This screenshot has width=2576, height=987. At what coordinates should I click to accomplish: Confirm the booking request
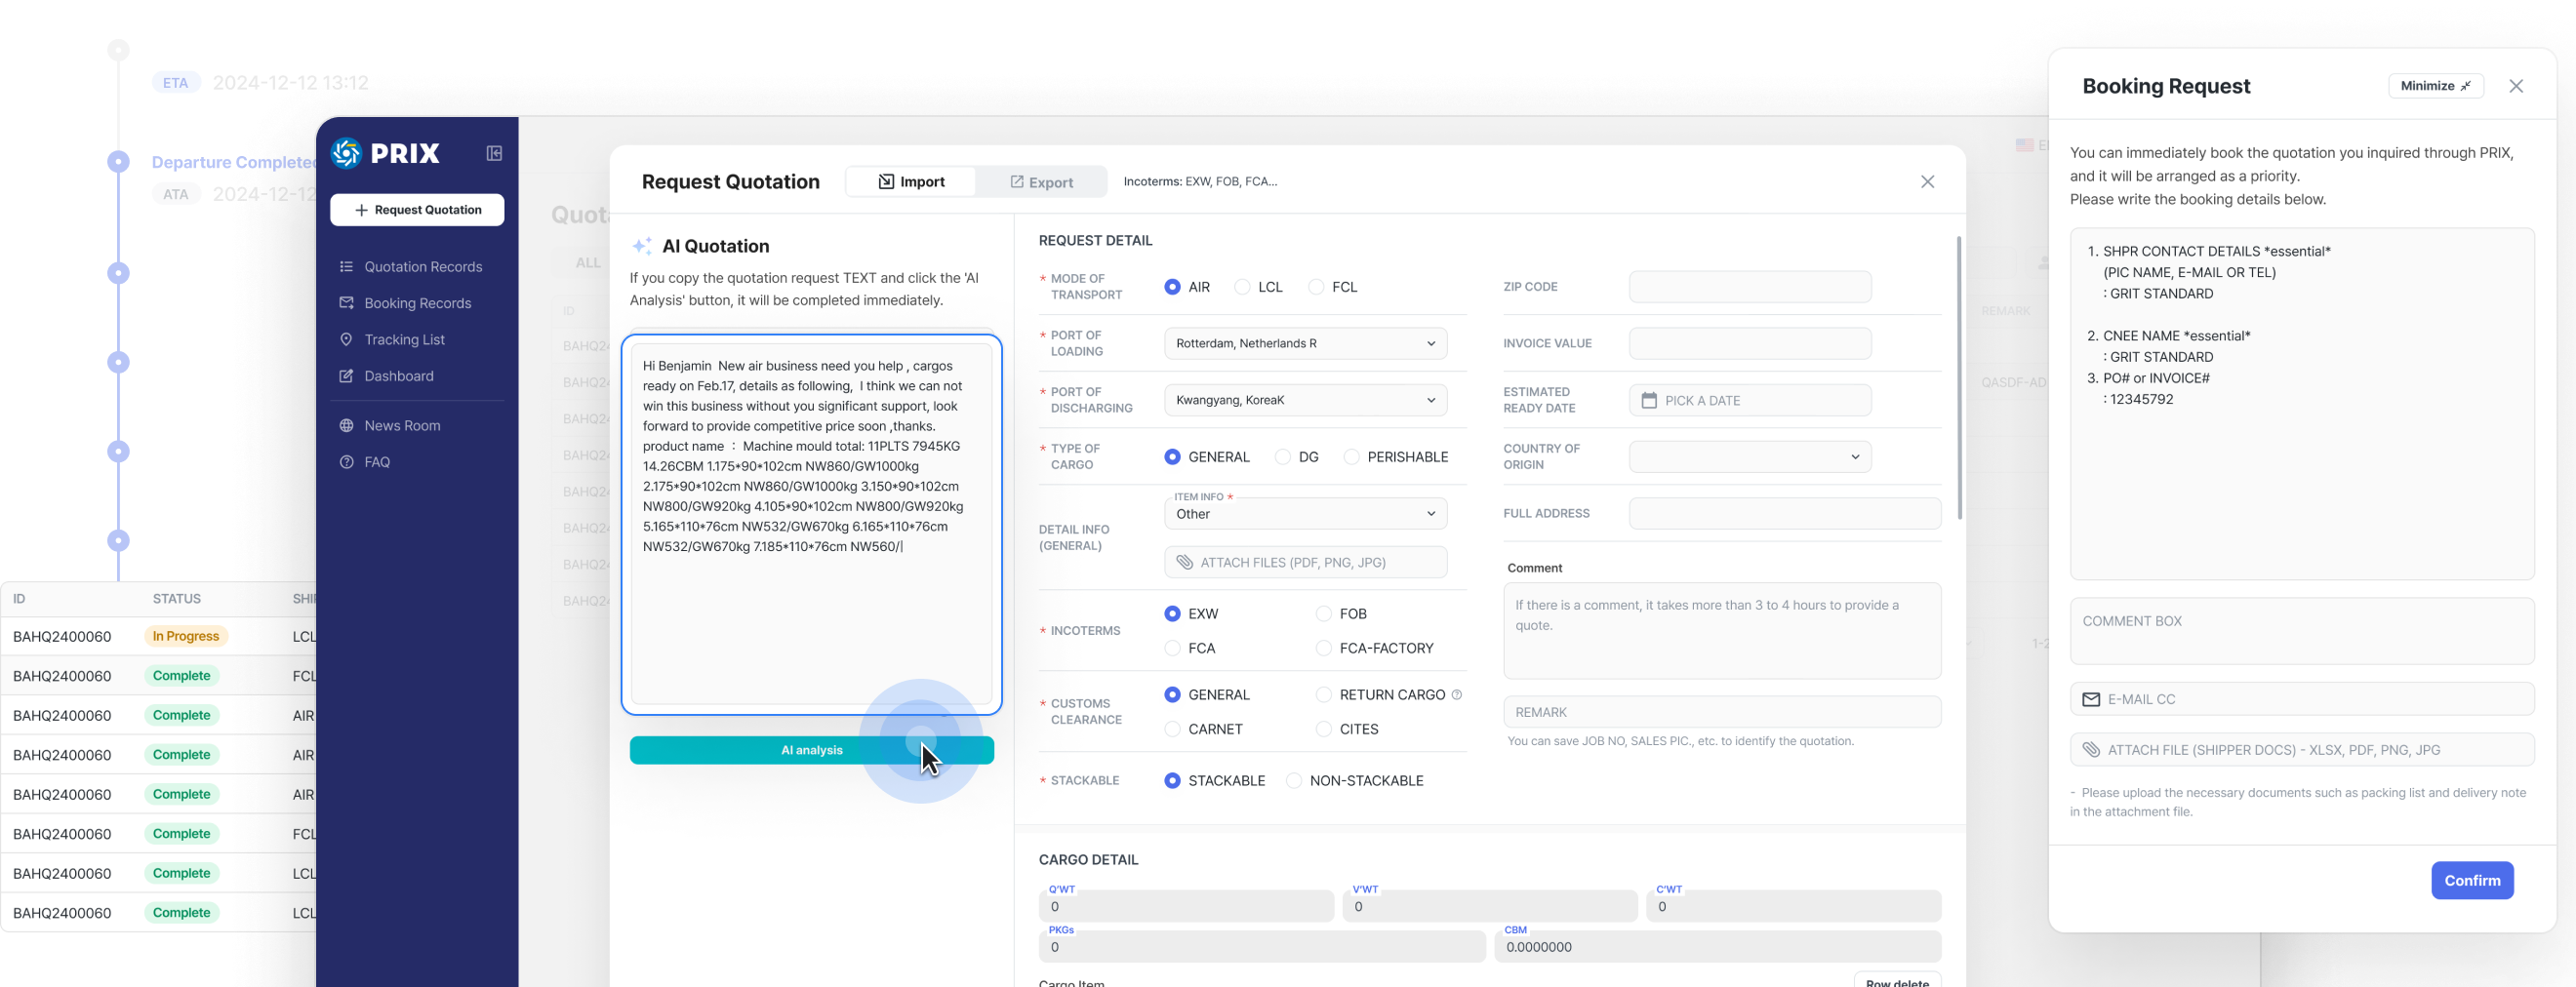click(x=2471, y=881)
